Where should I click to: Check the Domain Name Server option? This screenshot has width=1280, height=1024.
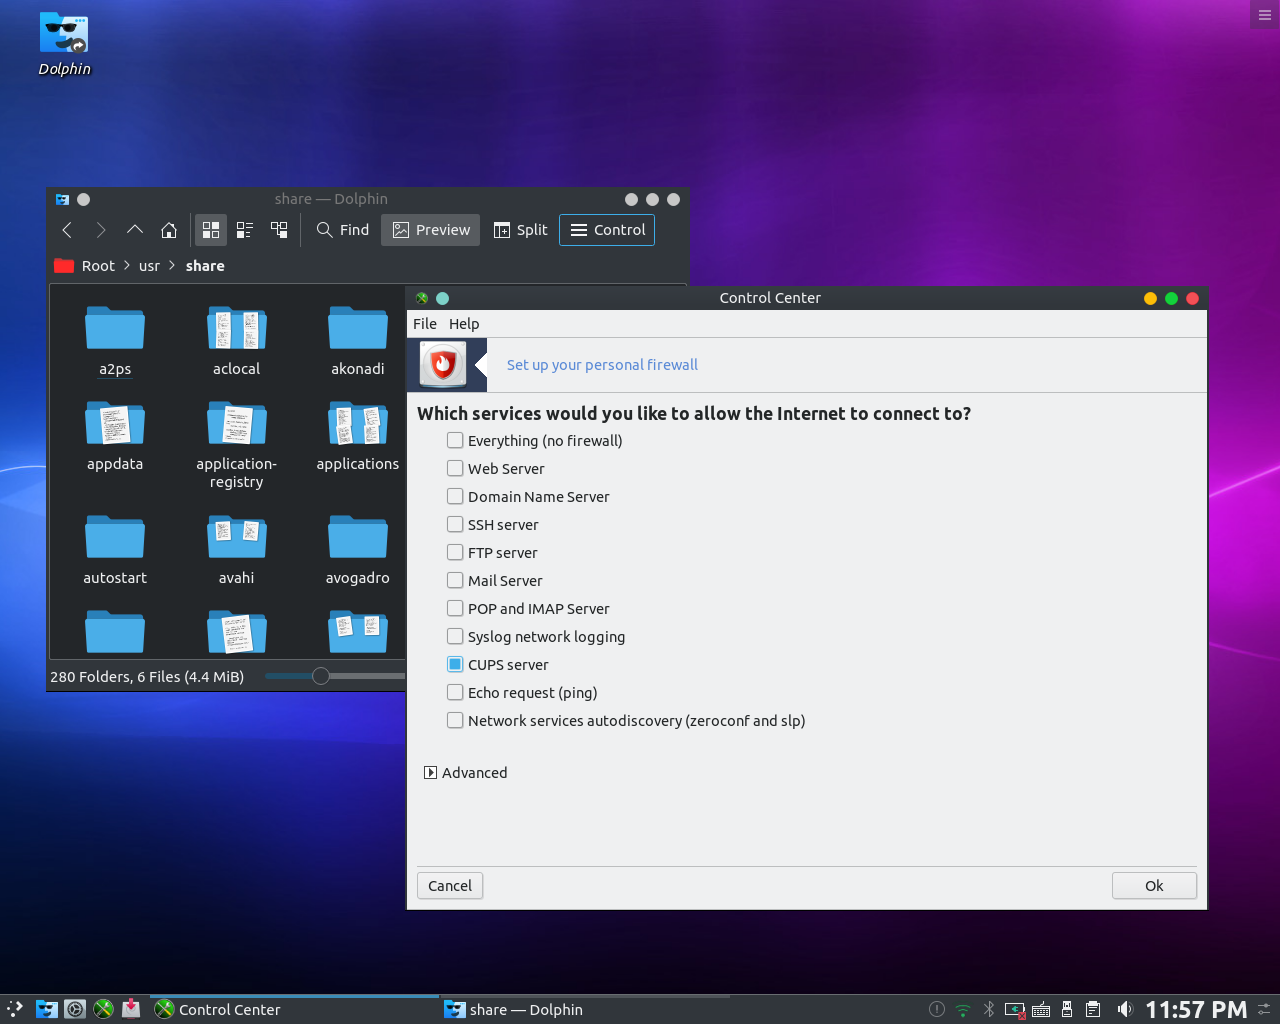click(455, 496)
